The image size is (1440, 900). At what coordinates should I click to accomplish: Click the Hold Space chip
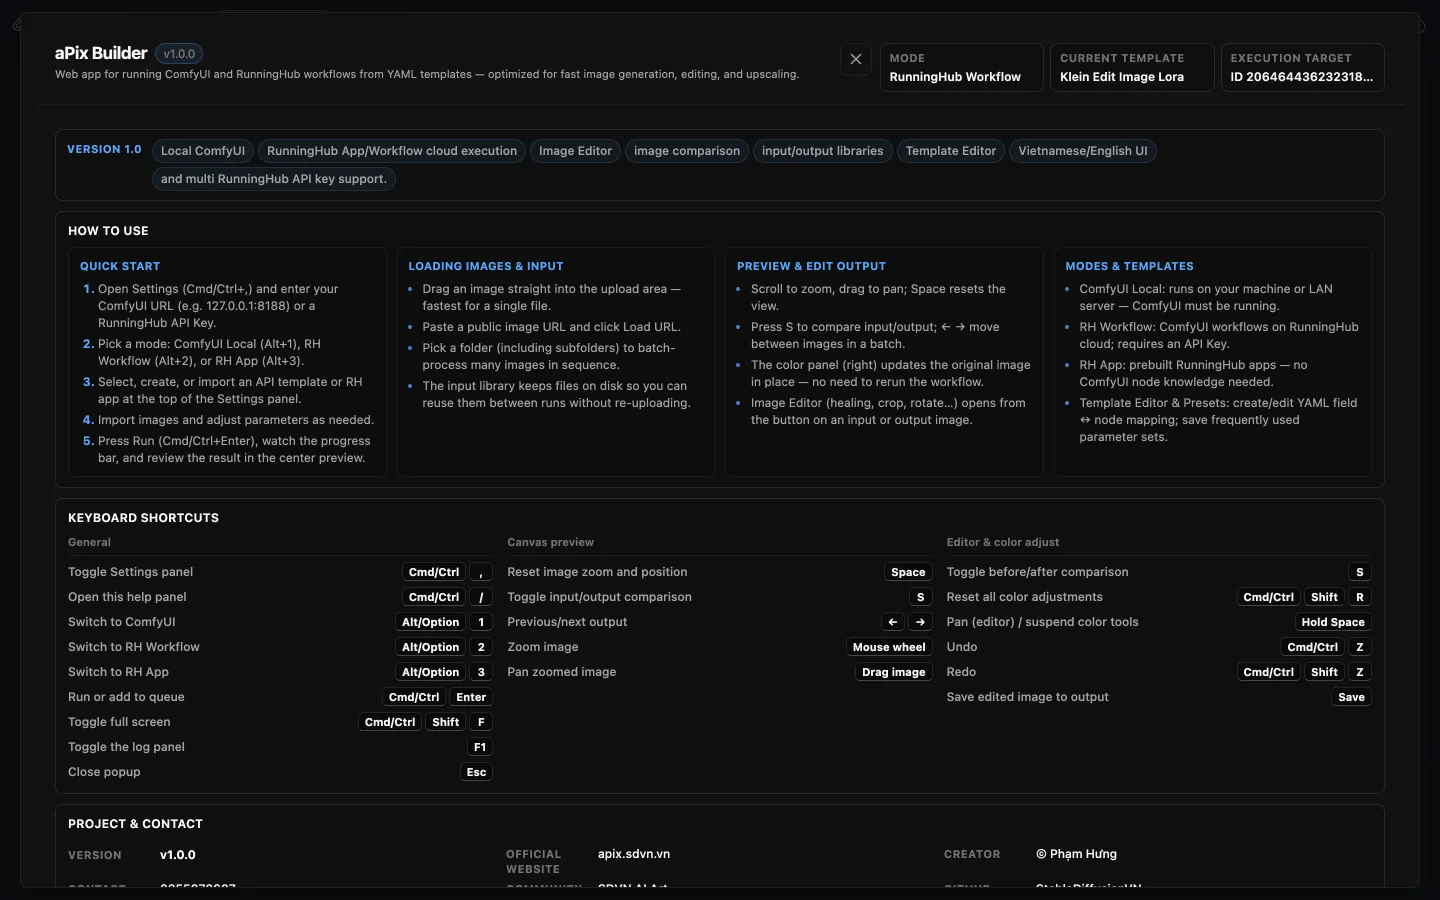click(1333, 622)
